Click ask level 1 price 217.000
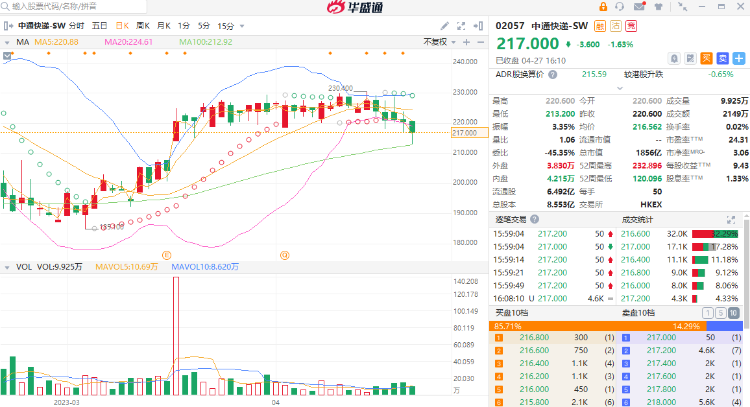 click(x=662, y=337)
